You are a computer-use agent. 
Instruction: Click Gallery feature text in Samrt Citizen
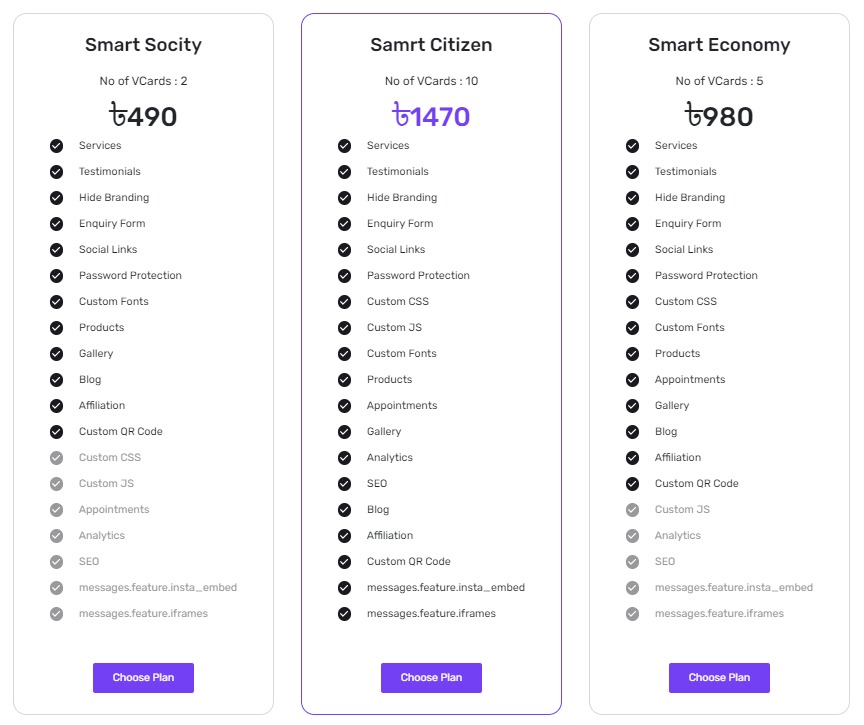[x=384, y=432]
